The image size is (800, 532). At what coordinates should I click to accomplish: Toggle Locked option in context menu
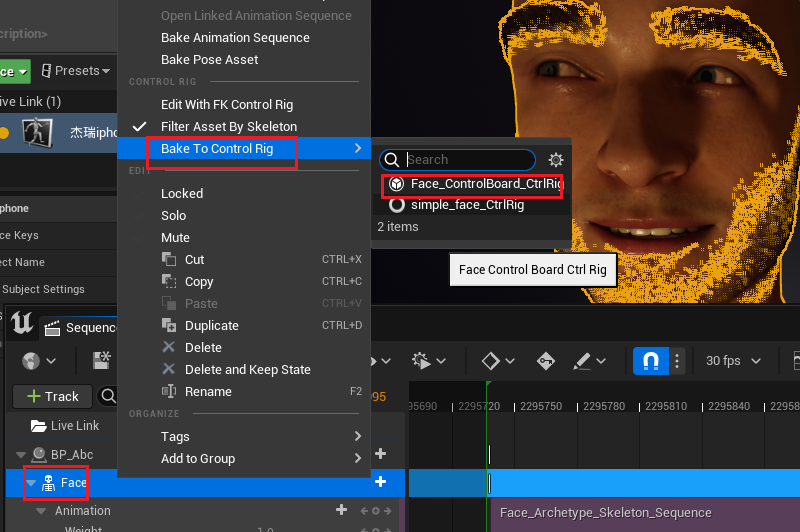point(182,194)
